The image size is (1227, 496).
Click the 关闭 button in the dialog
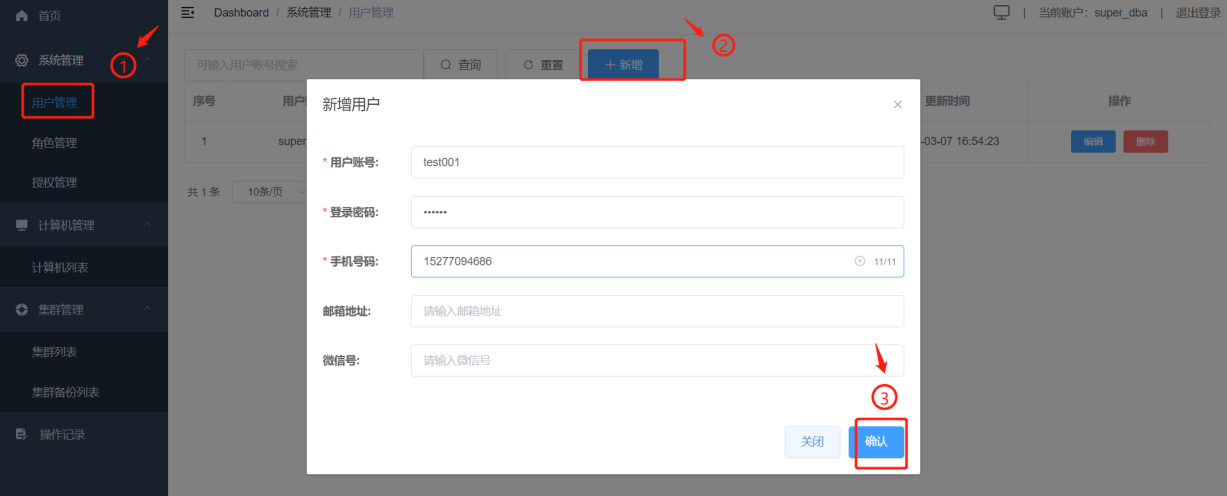[x=812, y=442]
